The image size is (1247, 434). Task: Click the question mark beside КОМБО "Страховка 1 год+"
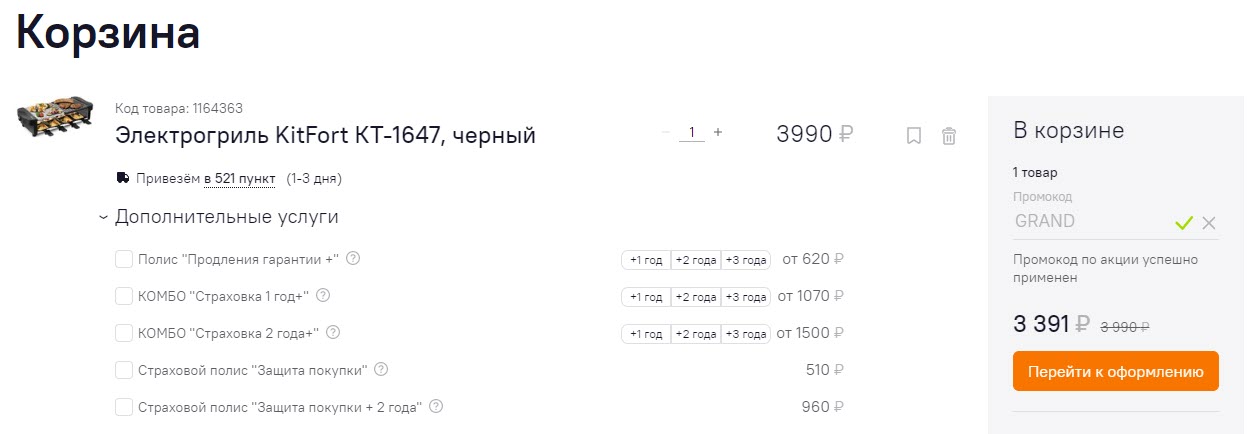pyautogui.click(x=323, y=296)
